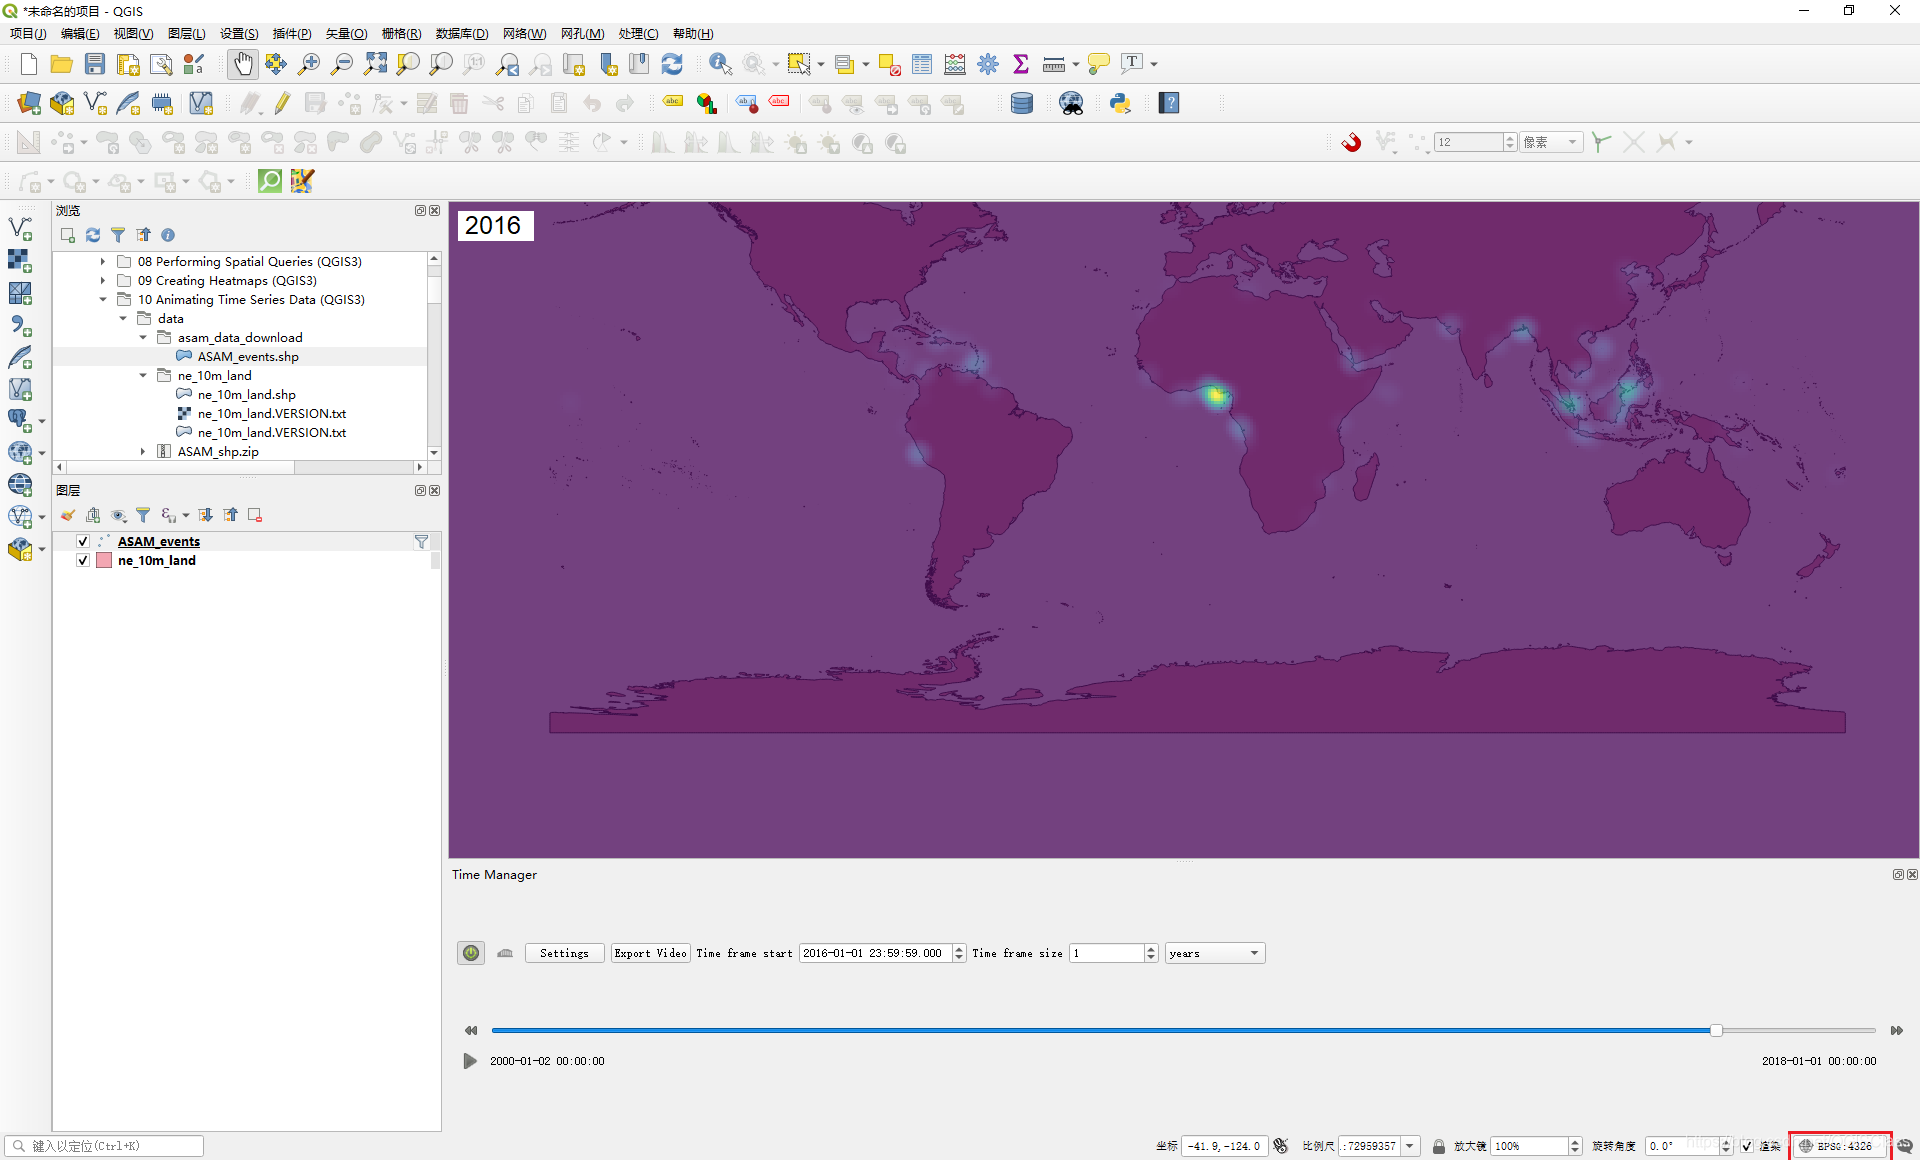Toggle the scale lock icon

click(x=1438, y=1146)
